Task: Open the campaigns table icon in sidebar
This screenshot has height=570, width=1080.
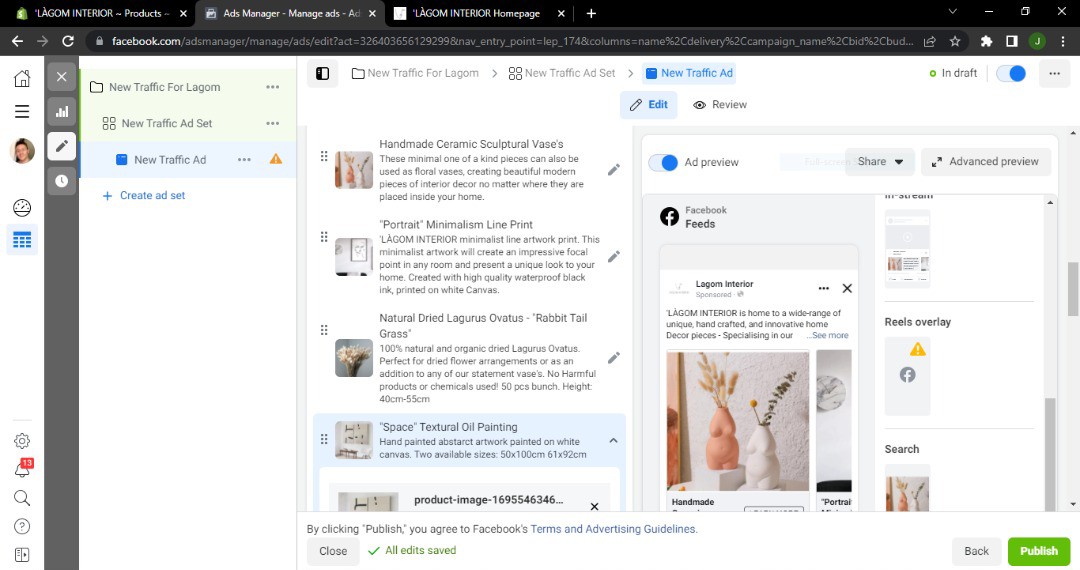Action: (x=22, y=240)
